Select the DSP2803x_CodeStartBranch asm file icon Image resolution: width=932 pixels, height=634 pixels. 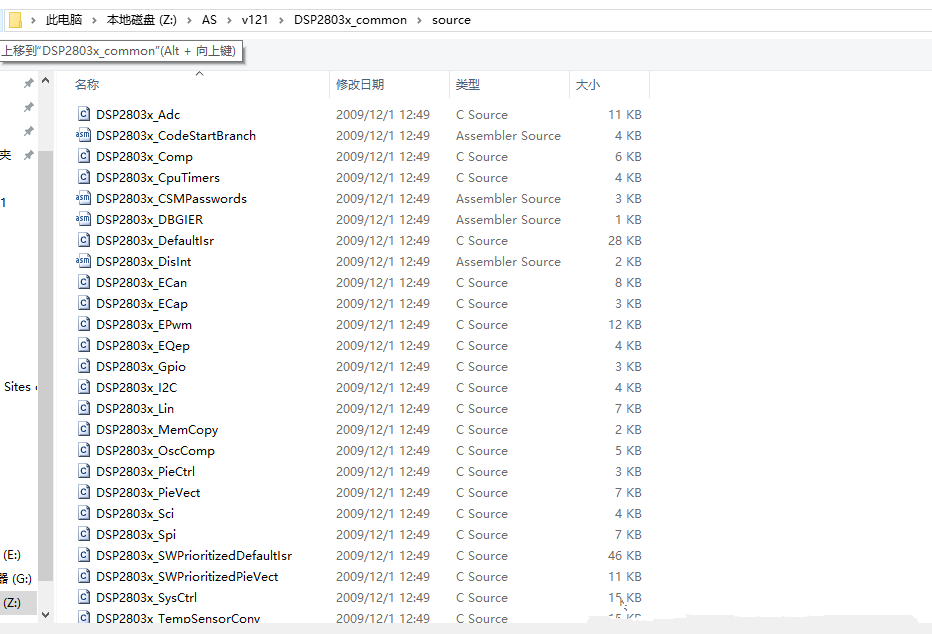(x=83, y=135)
